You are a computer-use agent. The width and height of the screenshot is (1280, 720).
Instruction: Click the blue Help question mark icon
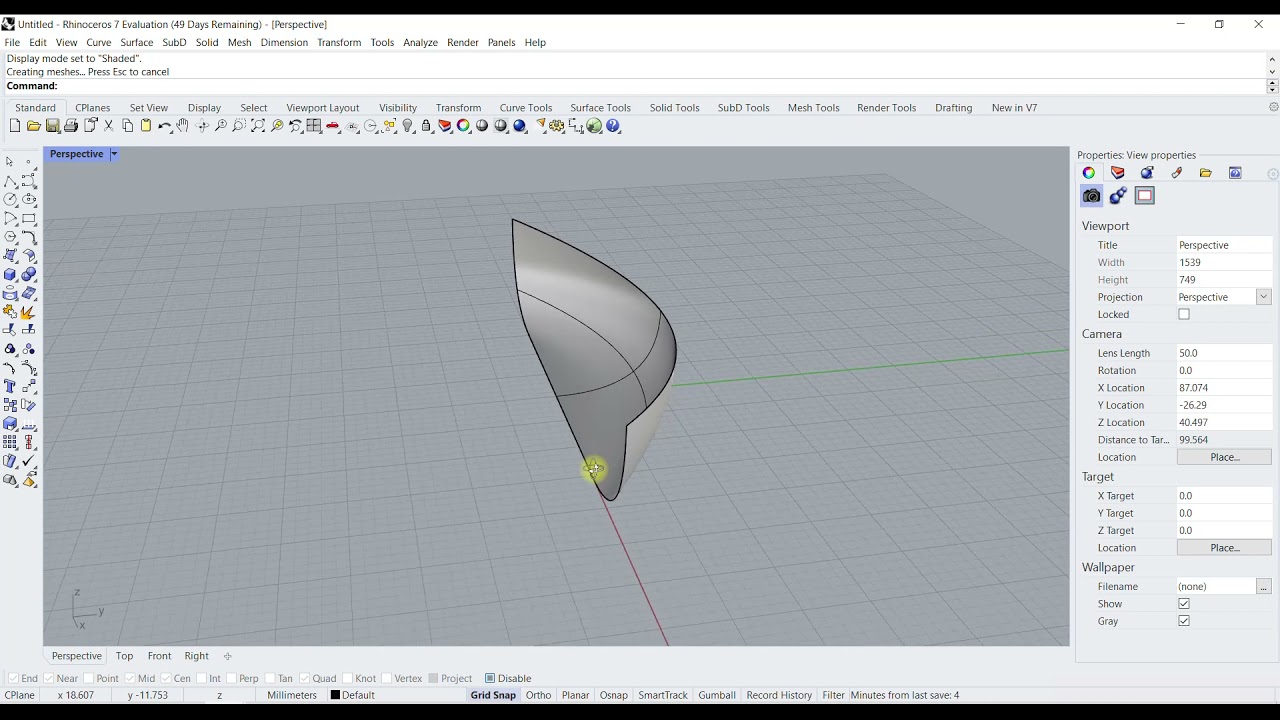613,126
